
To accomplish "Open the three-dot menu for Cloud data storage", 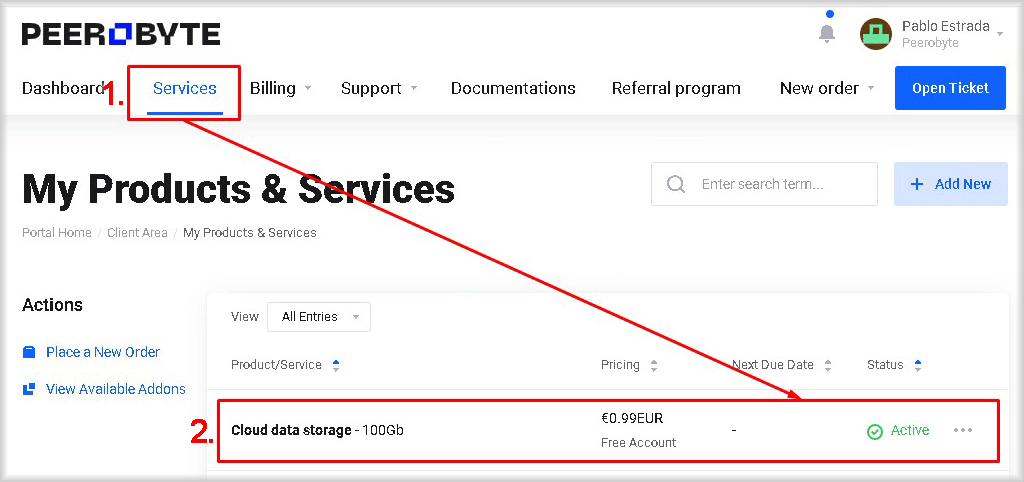I will 963,430.
